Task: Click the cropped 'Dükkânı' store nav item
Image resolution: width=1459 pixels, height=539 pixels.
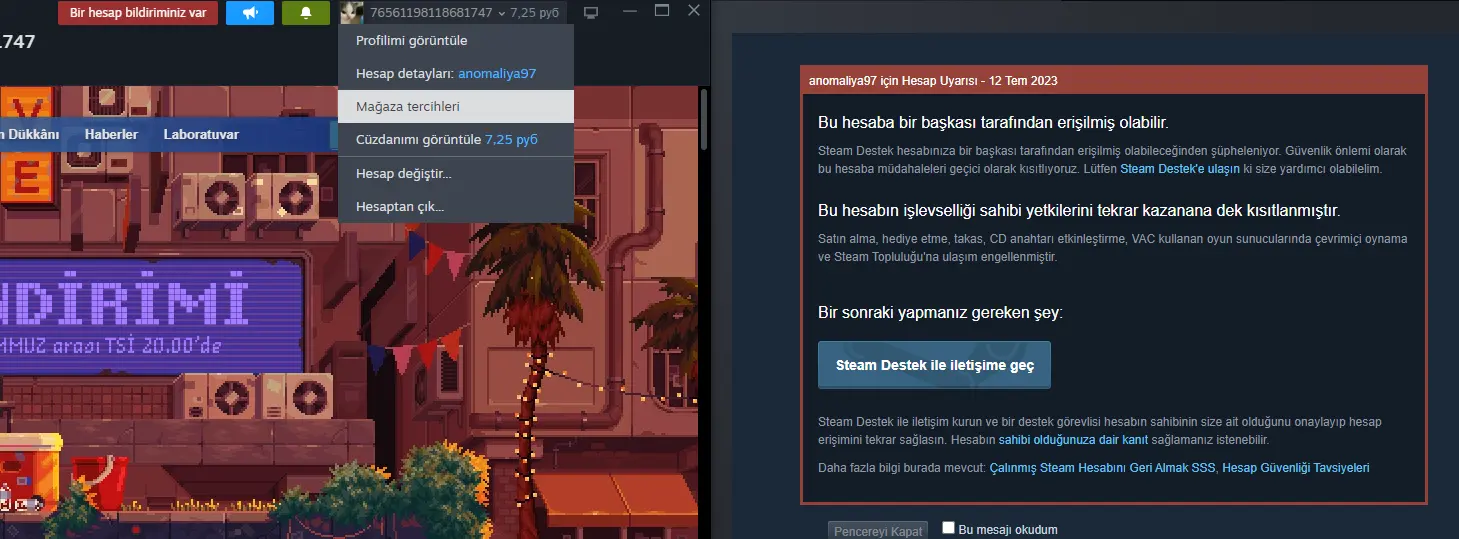Action: (30, 134)
